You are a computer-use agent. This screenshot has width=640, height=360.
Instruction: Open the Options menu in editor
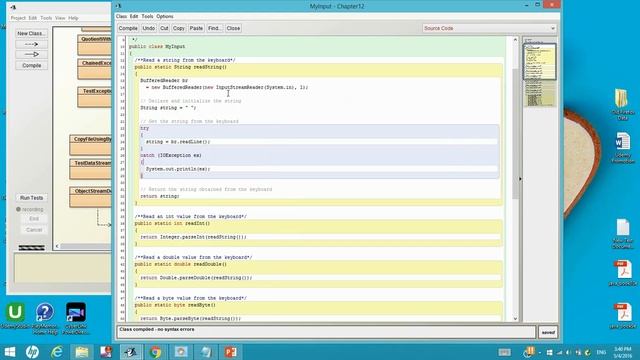coord(165,16)
